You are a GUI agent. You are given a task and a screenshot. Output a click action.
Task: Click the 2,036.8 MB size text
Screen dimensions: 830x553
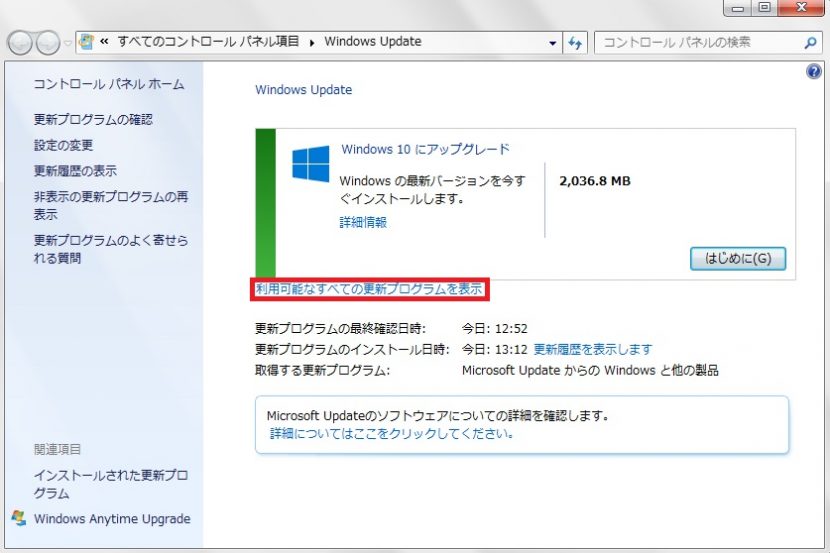595,181
